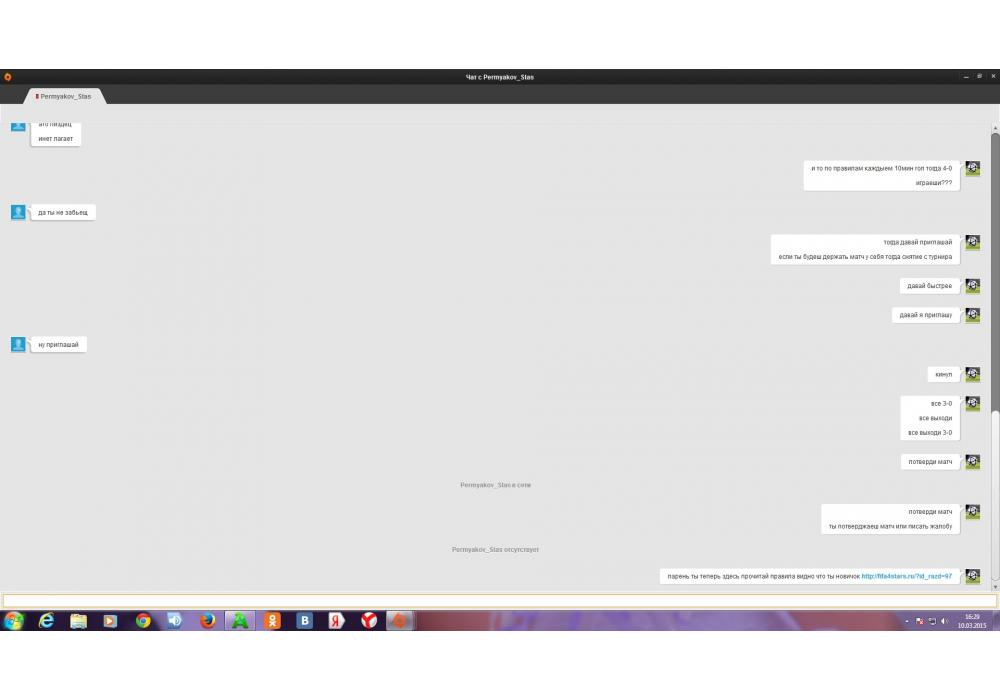Click soccer avatar beside the fifa4stars link message
This screenshot has height=700, width=1000.
(x=973, y=576)
